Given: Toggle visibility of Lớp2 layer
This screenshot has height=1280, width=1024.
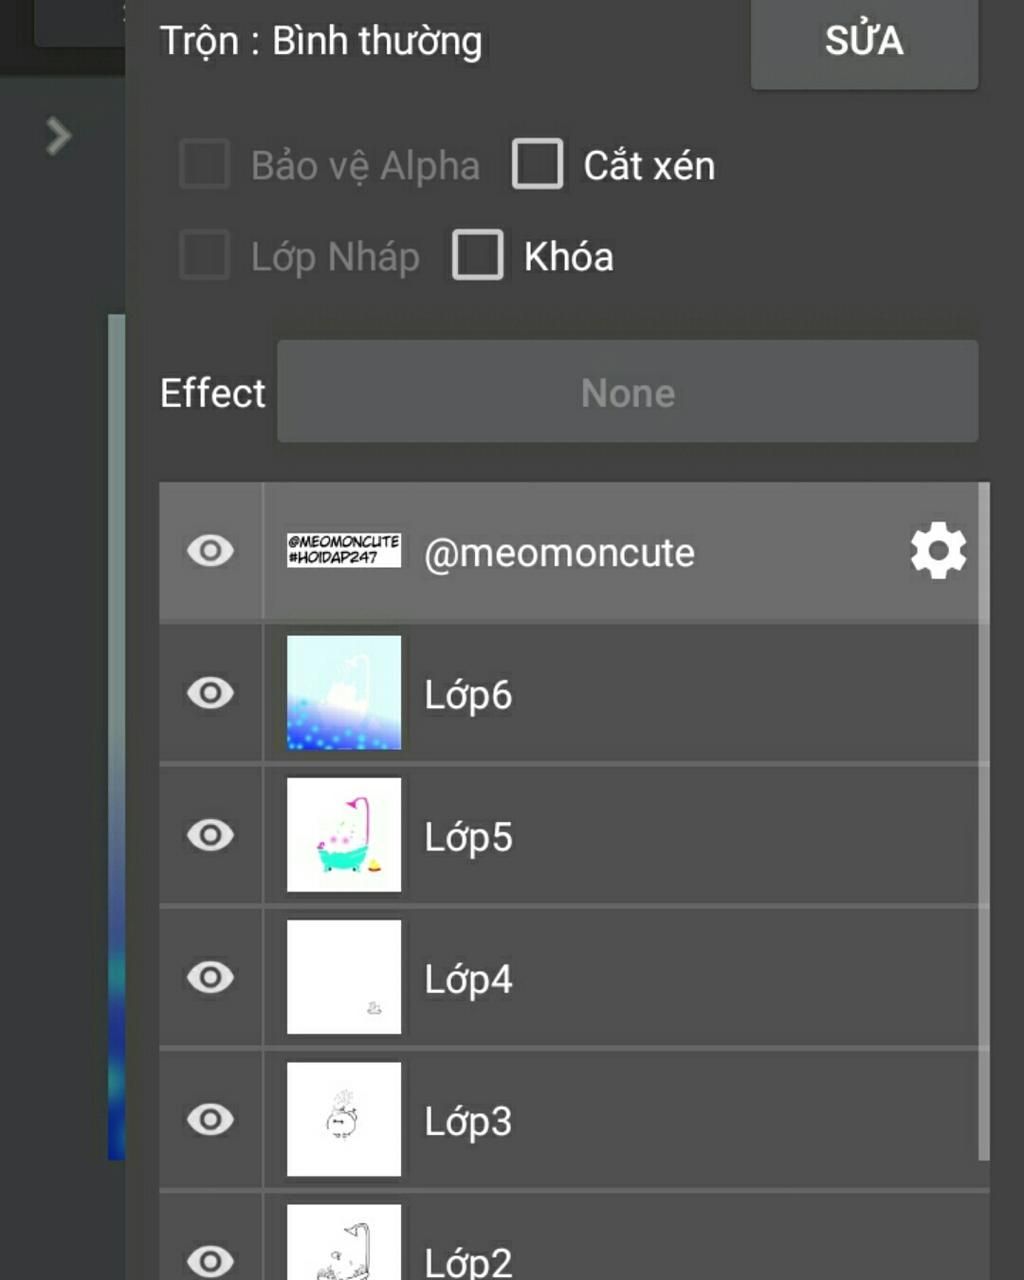Looking at the screenshot, I should (x=210, y=1260).
